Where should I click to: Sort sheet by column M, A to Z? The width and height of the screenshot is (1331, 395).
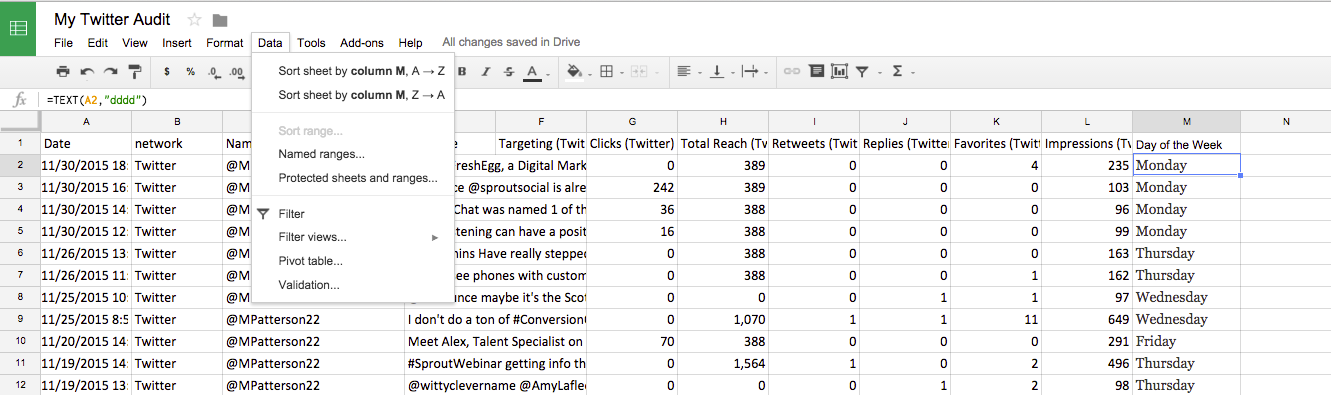(354, 71)
